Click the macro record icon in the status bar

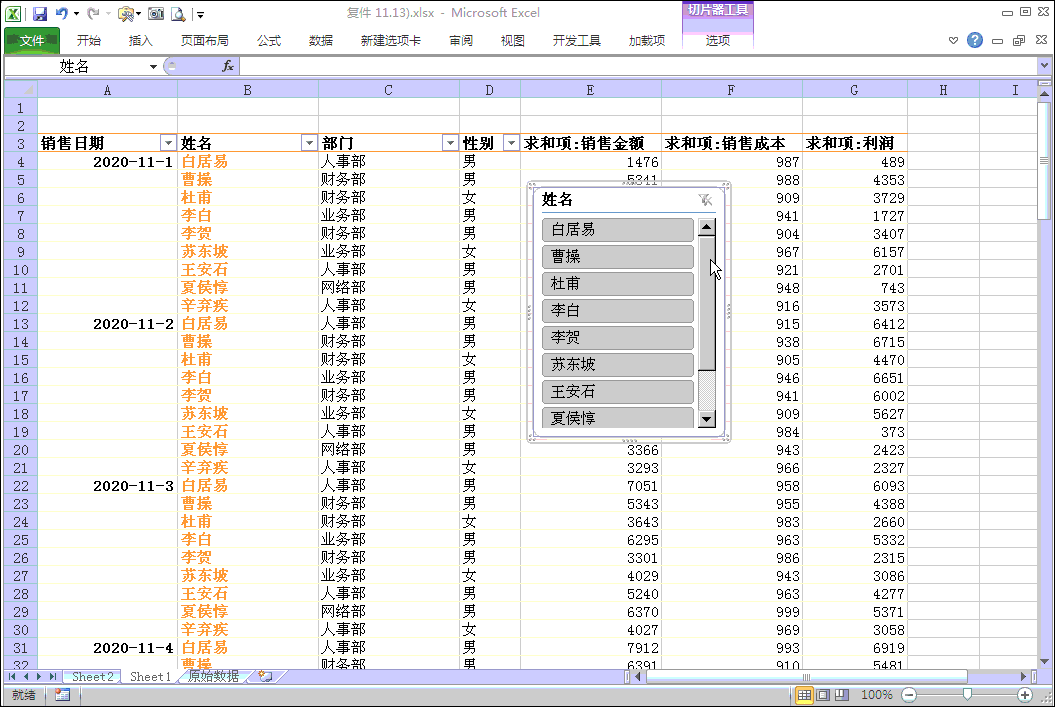point(63,695)
